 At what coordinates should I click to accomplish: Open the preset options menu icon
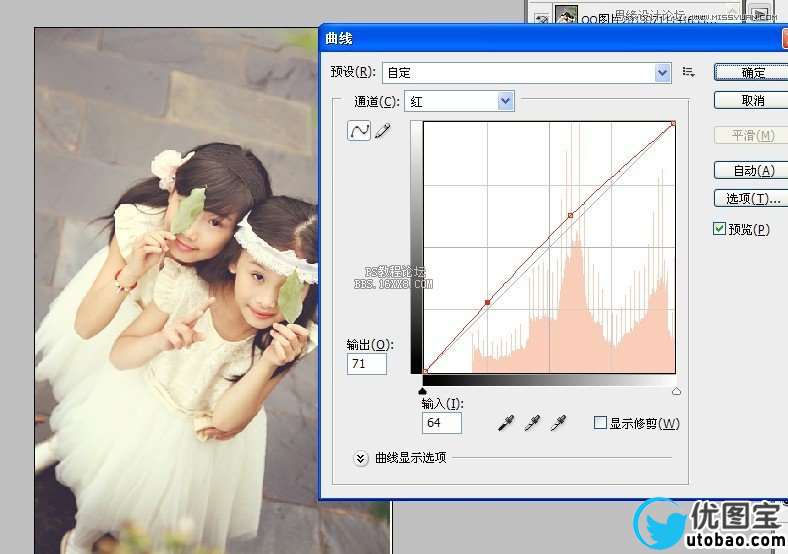(688, 72)
